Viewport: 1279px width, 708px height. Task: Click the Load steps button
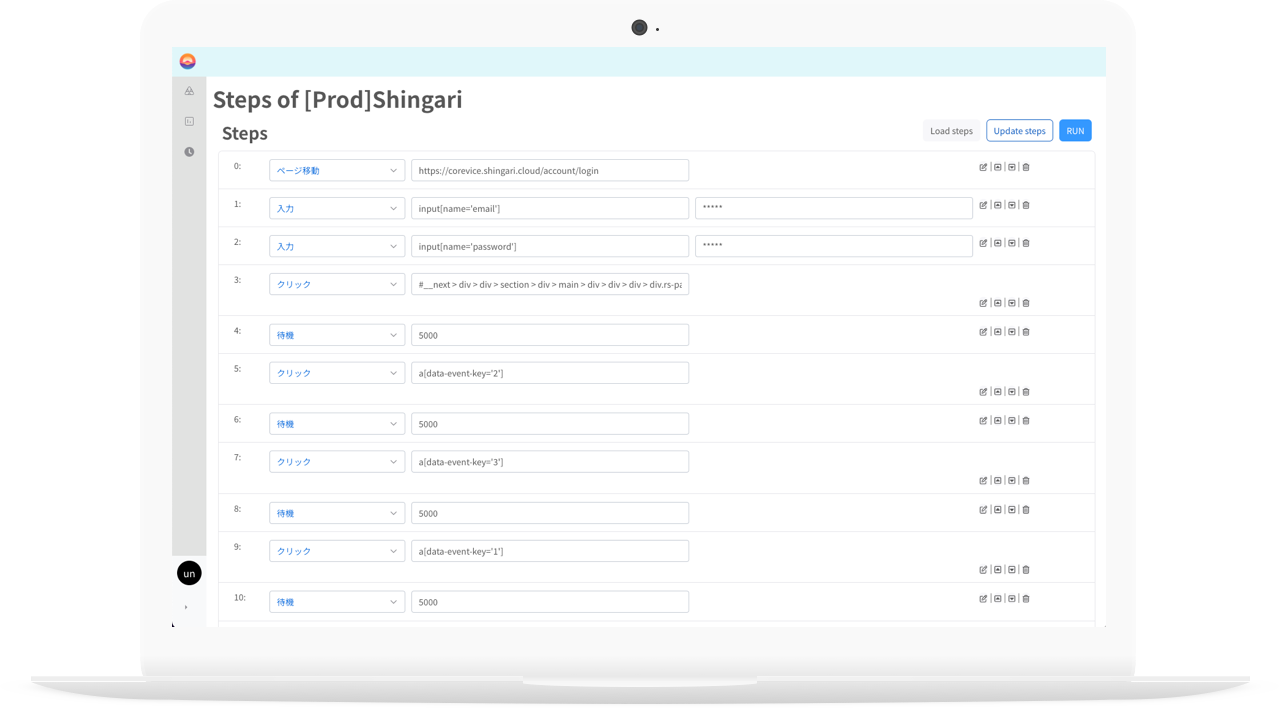click(951, 131)
